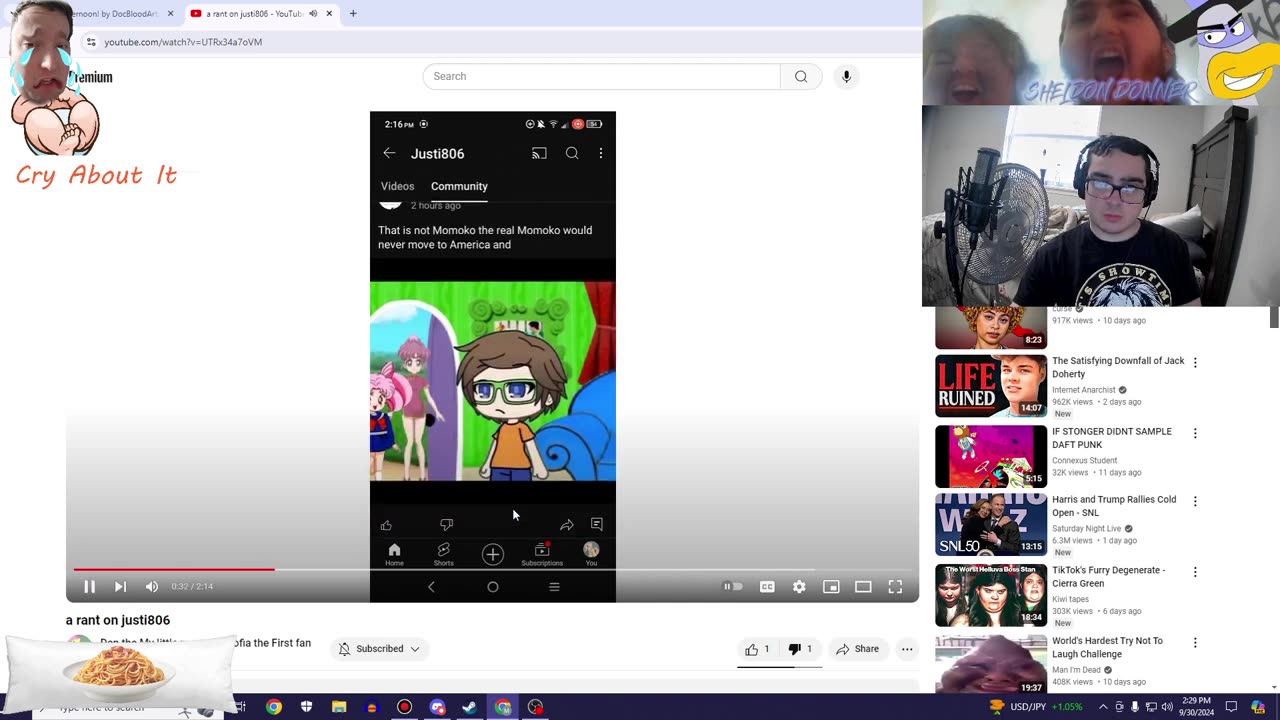The image size is (1280, 720).
Task: Open 'Harris and Trump Rallies Cold Open' title
Action: tap(1114, 506)
